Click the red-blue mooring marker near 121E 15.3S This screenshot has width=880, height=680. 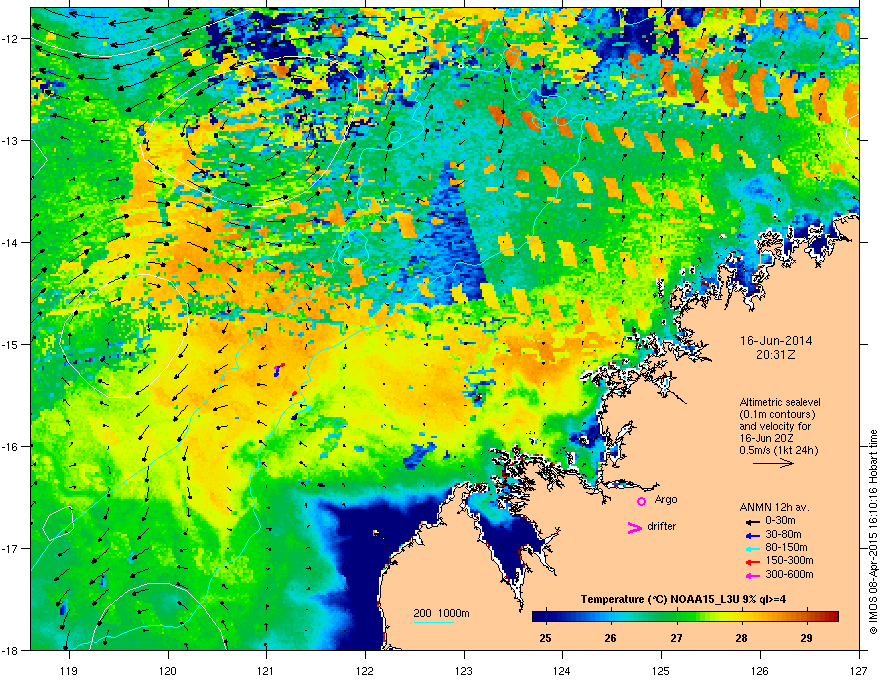click(278, 370)
